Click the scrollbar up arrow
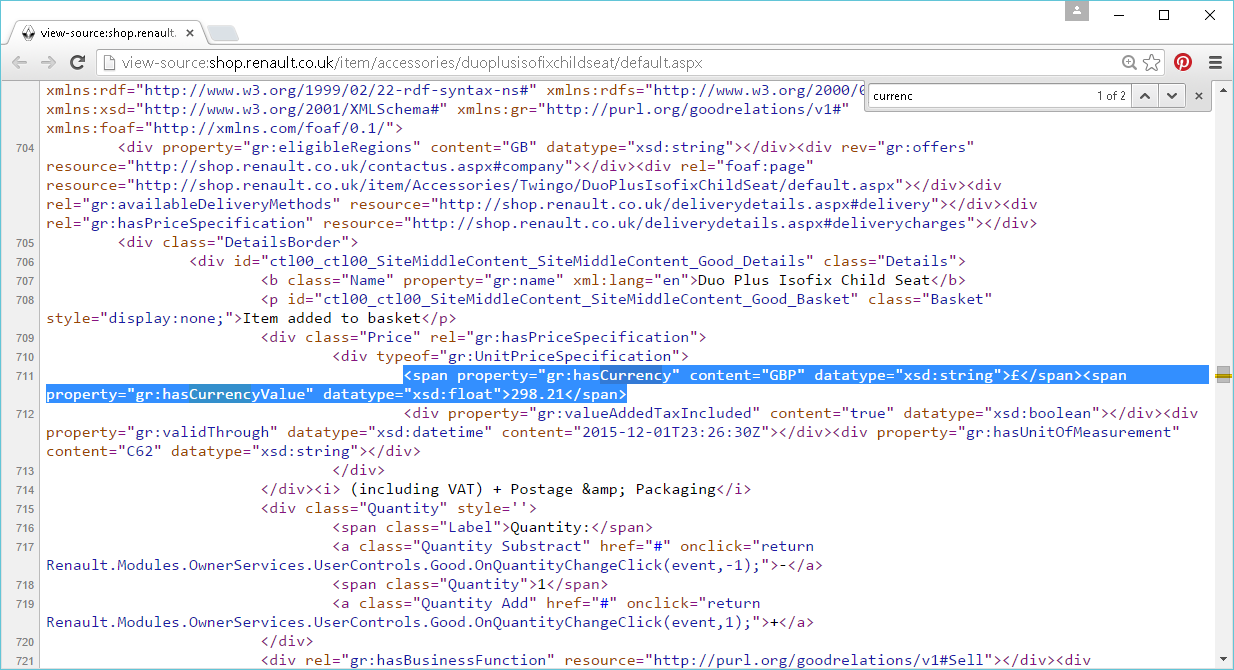Screen dimensions: 1234x670 click(x=1223, y=89)
